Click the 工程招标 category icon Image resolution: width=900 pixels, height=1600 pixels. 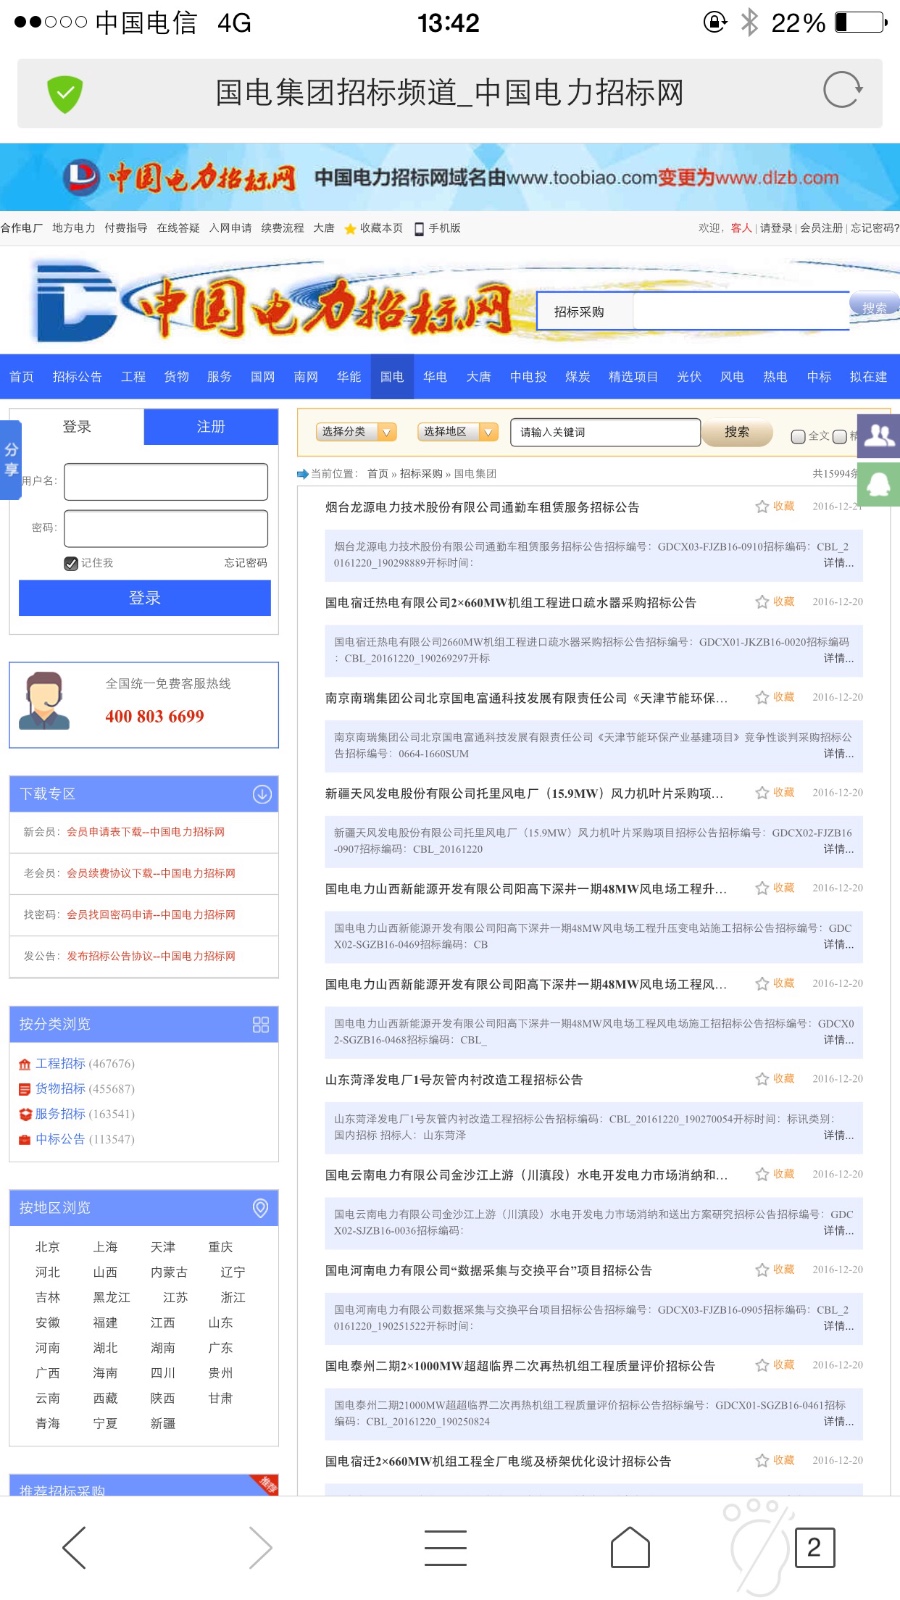pos(25,1064)
